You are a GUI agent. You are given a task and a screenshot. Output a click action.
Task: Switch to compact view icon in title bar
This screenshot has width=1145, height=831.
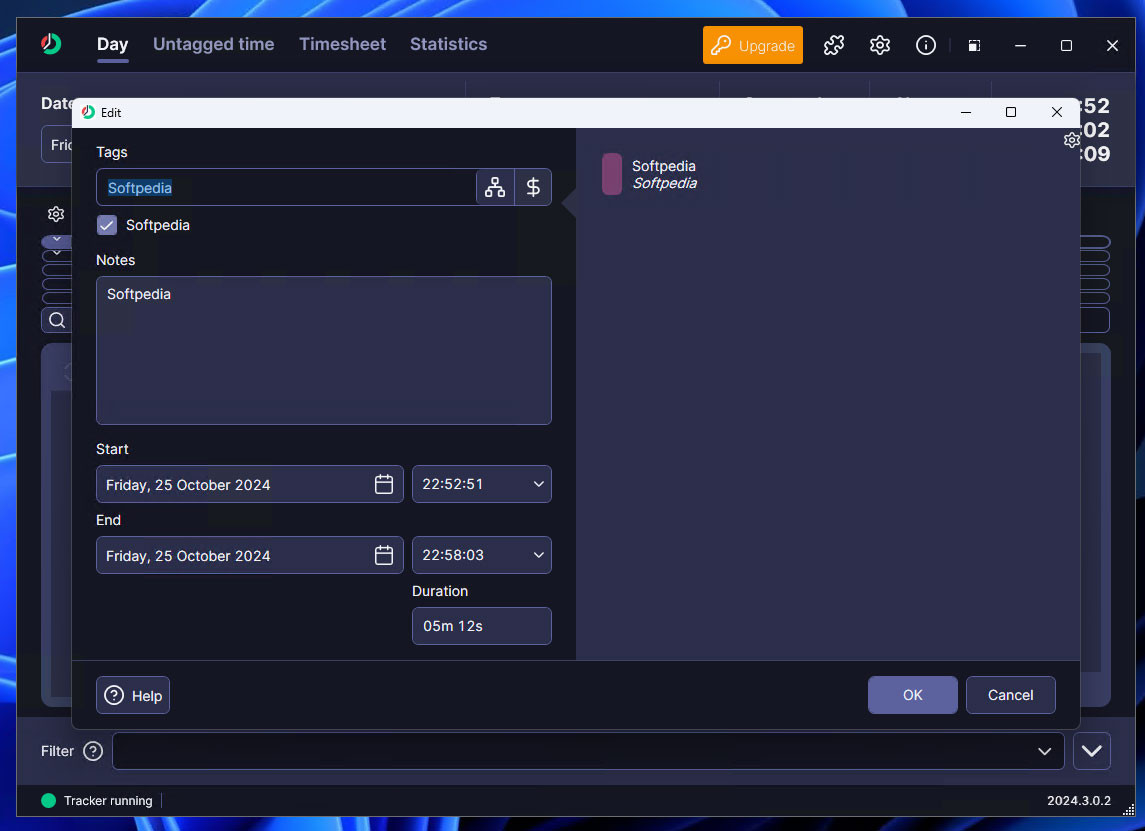973,45
